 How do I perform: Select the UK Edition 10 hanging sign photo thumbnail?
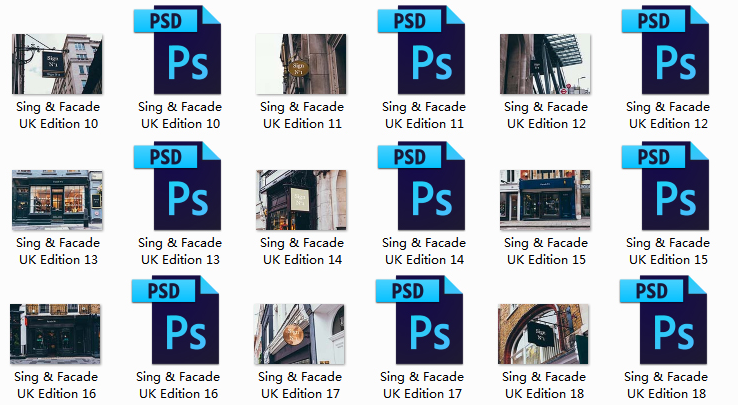[x=57, y=64]
